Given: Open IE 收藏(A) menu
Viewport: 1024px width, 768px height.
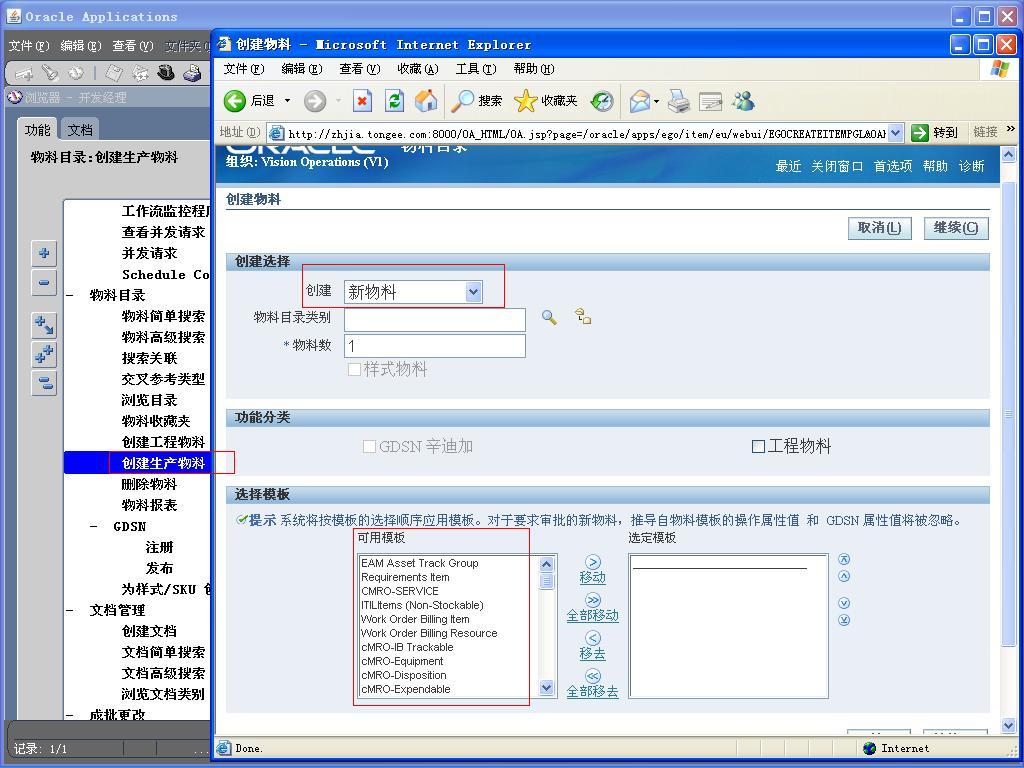Looking at the screenshot, I should point(418,69).
